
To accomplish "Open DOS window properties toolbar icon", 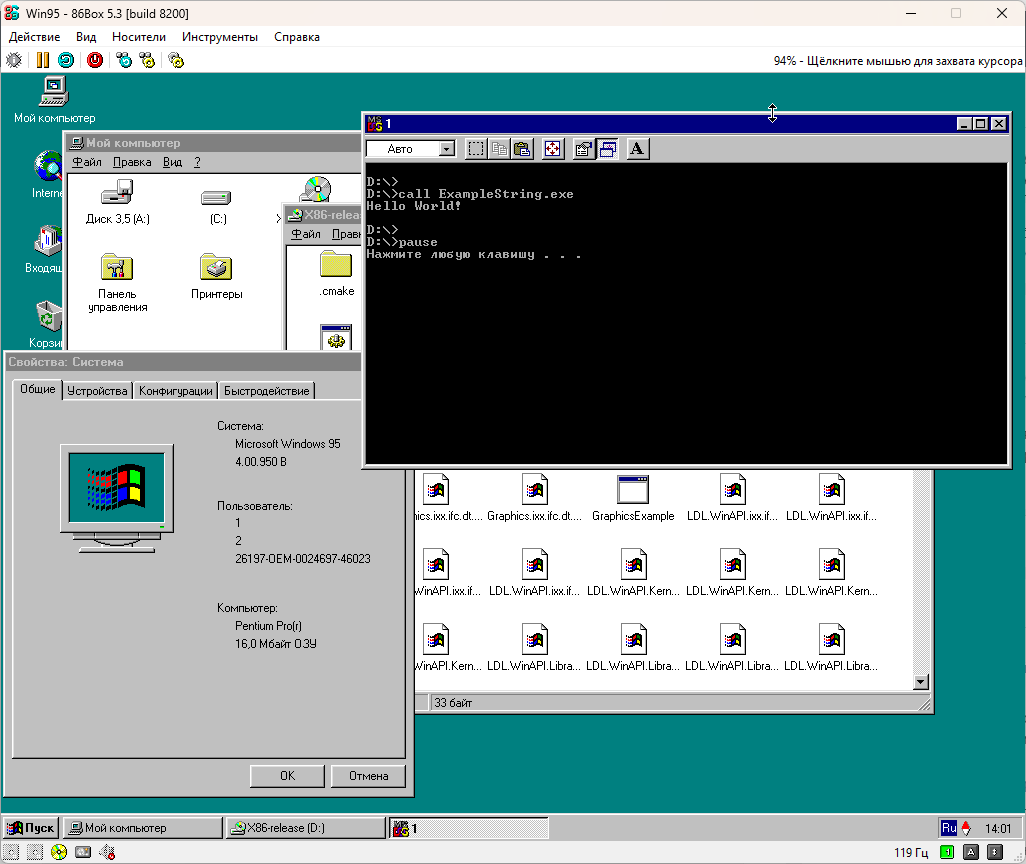I will click(584, 149).
